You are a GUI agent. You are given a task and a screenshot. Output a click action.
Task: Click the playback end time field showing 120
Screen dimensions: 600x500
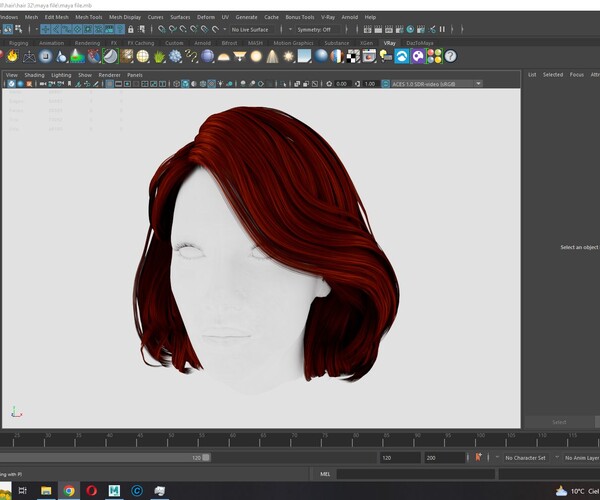(399, 458)
